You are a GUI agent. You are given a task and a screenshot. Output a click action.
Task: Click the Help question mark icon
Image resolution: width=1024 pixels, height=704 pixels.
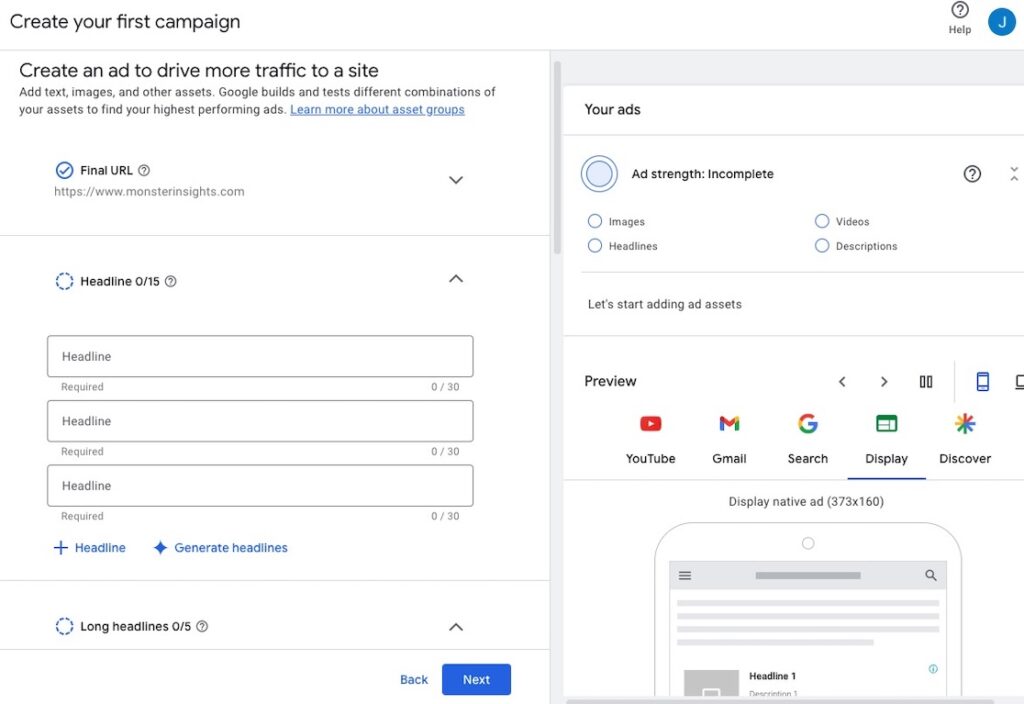[959, 11]
